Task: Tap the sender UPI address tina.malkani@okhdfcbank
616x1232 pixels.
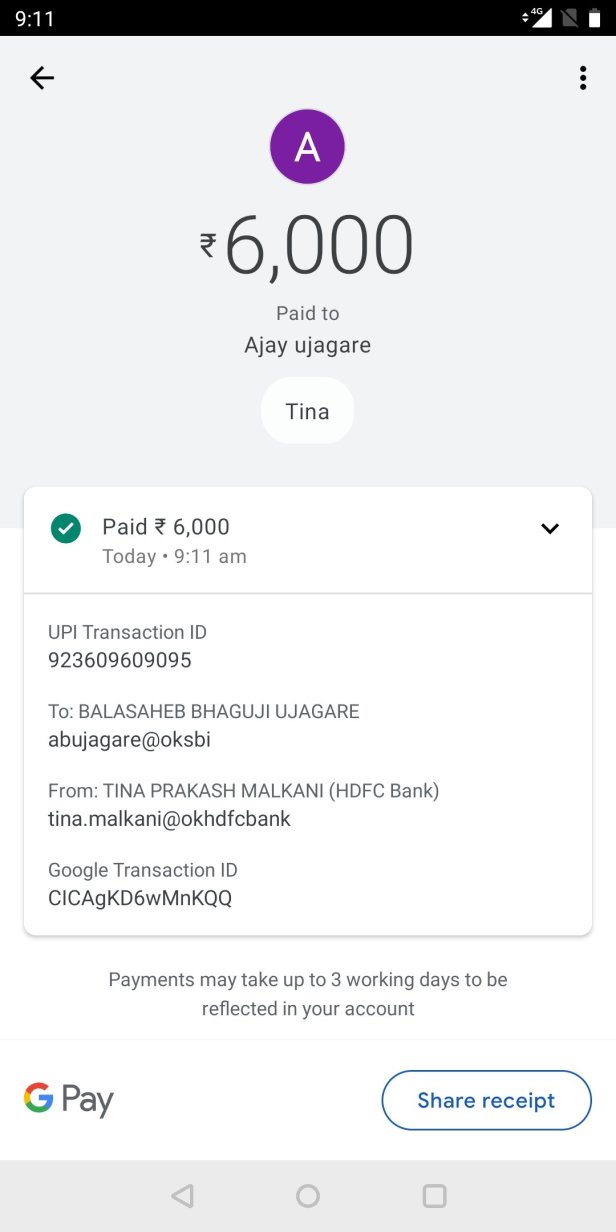Action: point(169,819)
